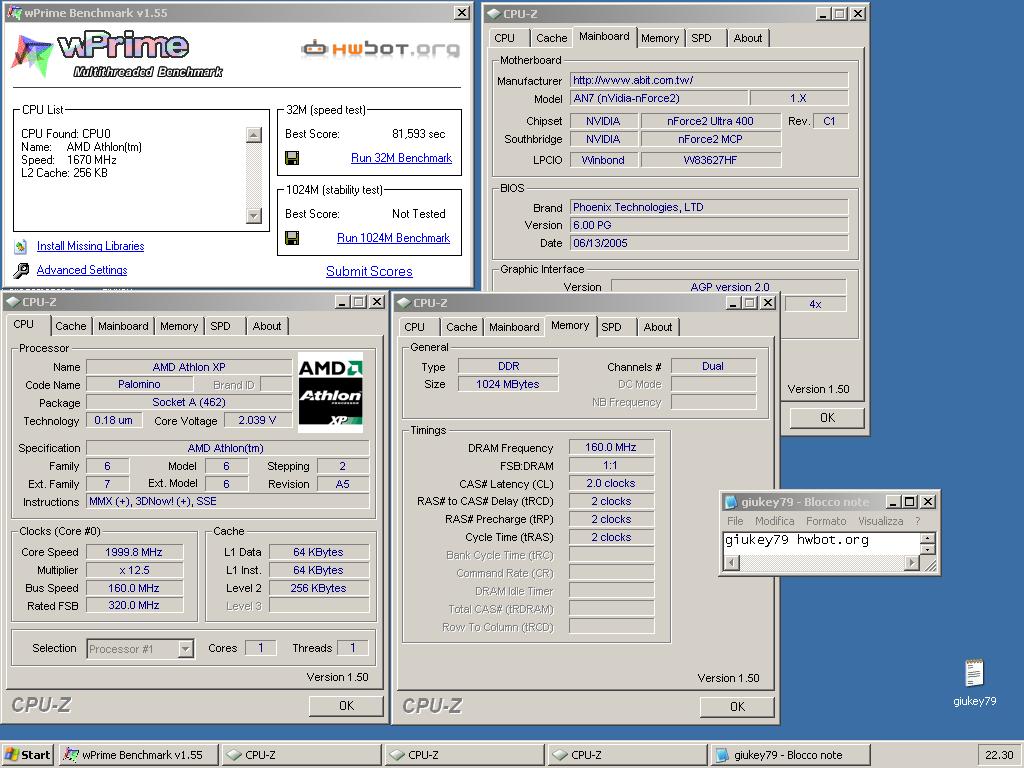Switch to About tab in Memory window

click(658, 327)
